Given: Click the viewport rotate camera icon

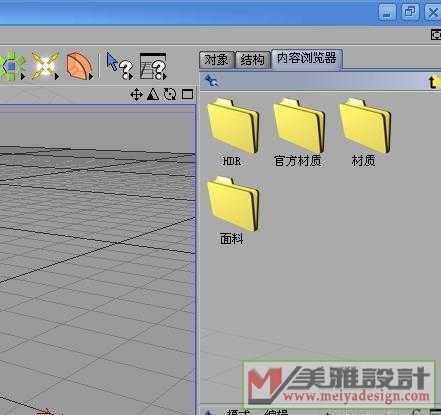Looking at the screenshot, I should pos(170,95).
